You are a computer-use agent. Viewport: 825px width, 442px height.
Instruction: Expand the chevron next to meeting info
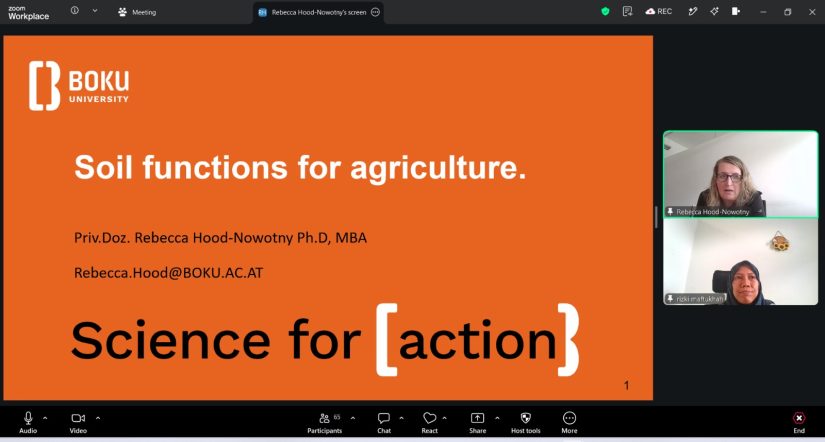(95, 11)
